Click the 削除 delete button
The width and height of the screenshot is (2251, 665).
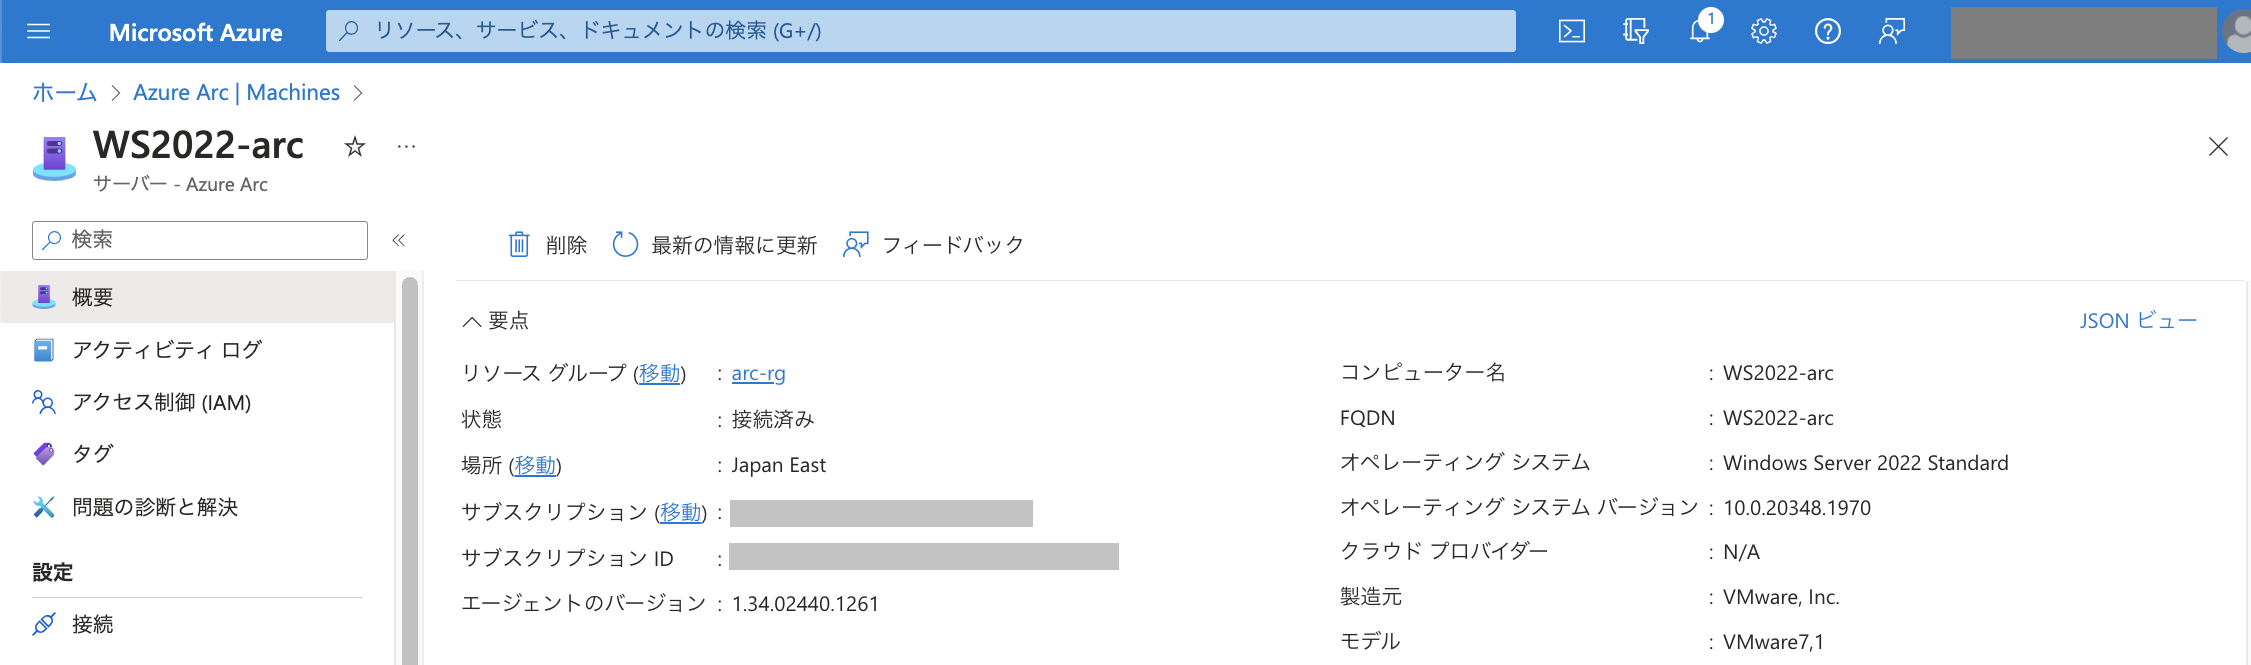tap(548, 245)
